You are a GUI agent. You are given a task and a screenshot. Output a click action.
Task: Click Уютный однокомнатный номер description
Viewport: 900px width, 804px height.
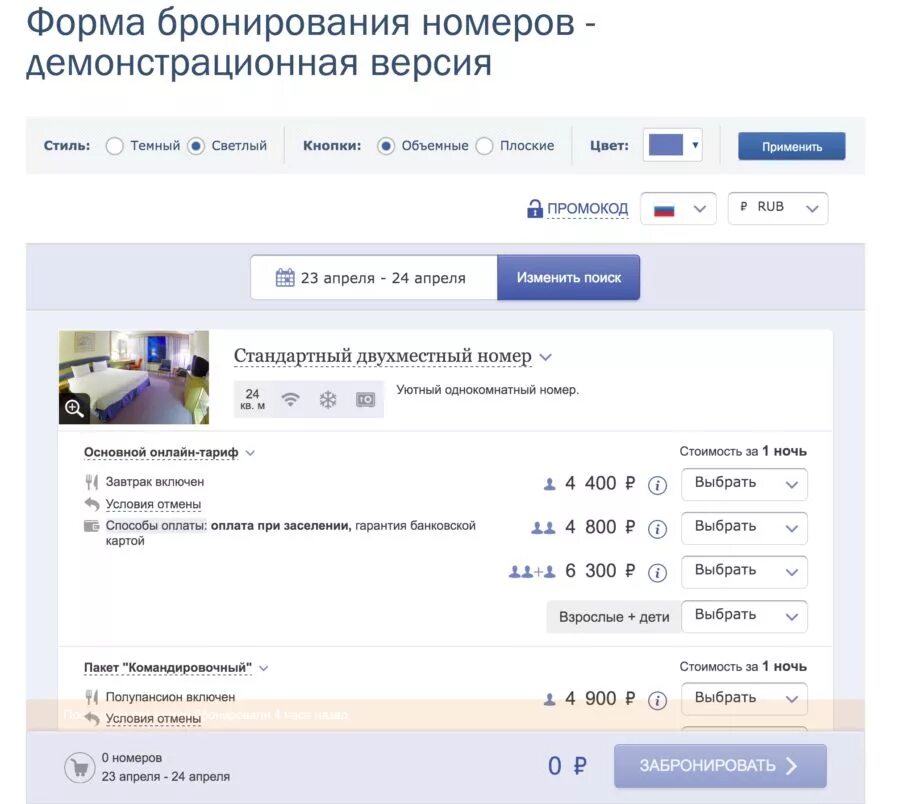coord(487,390)
